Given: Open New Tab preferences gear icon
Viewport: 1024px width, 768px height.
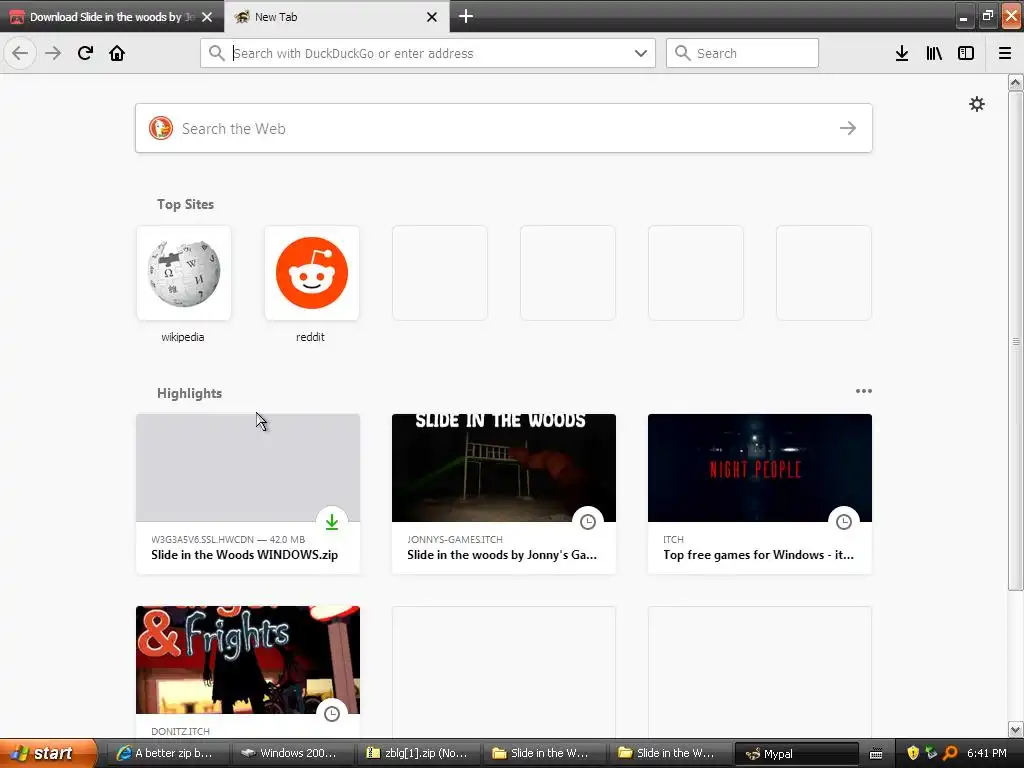Looking at the screenshot, I should [976, 104].
